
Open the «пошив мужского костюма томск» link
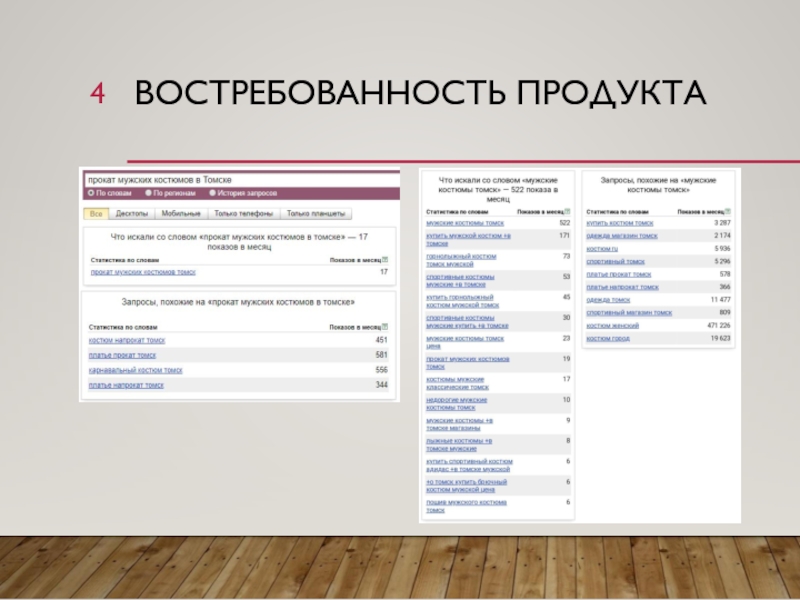(466, 506)
